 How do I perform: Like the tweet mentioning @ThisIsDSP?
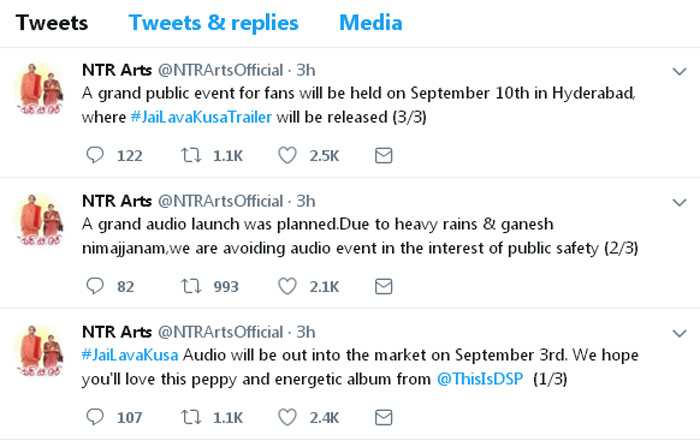point(287,417)
